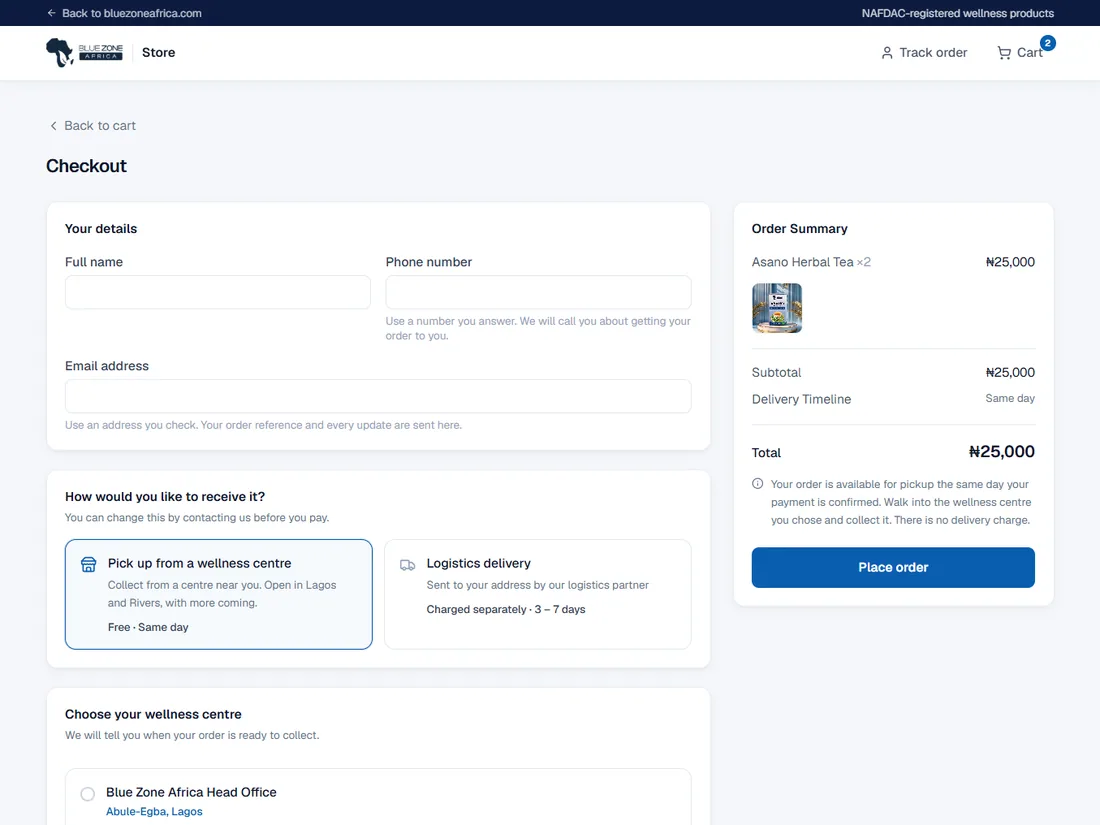Open the Store link in header
Viewport: 1100px width, 825px height.
coord(159,53)
